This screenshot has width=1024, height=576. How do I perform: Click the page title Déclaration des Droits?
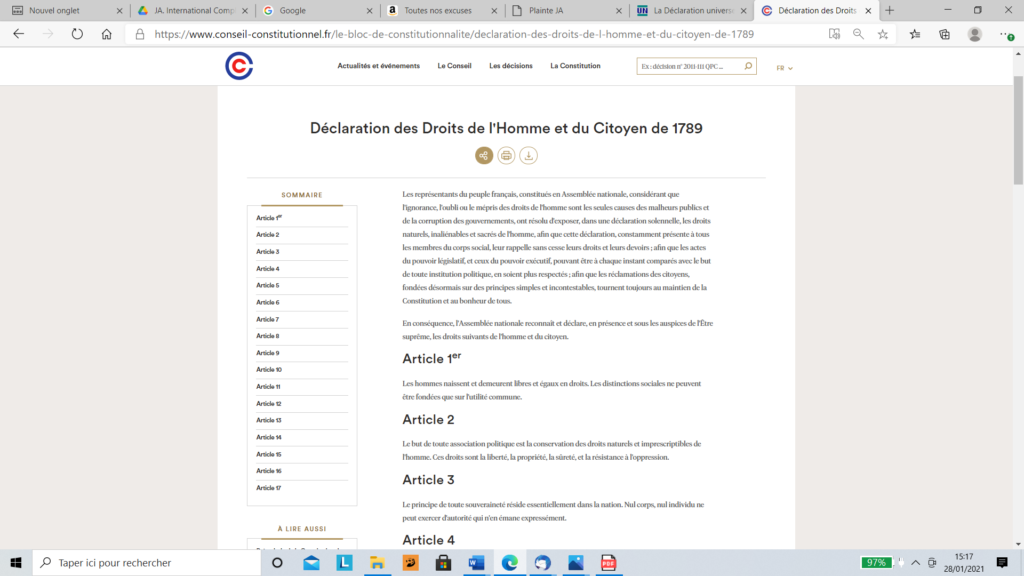506,128
